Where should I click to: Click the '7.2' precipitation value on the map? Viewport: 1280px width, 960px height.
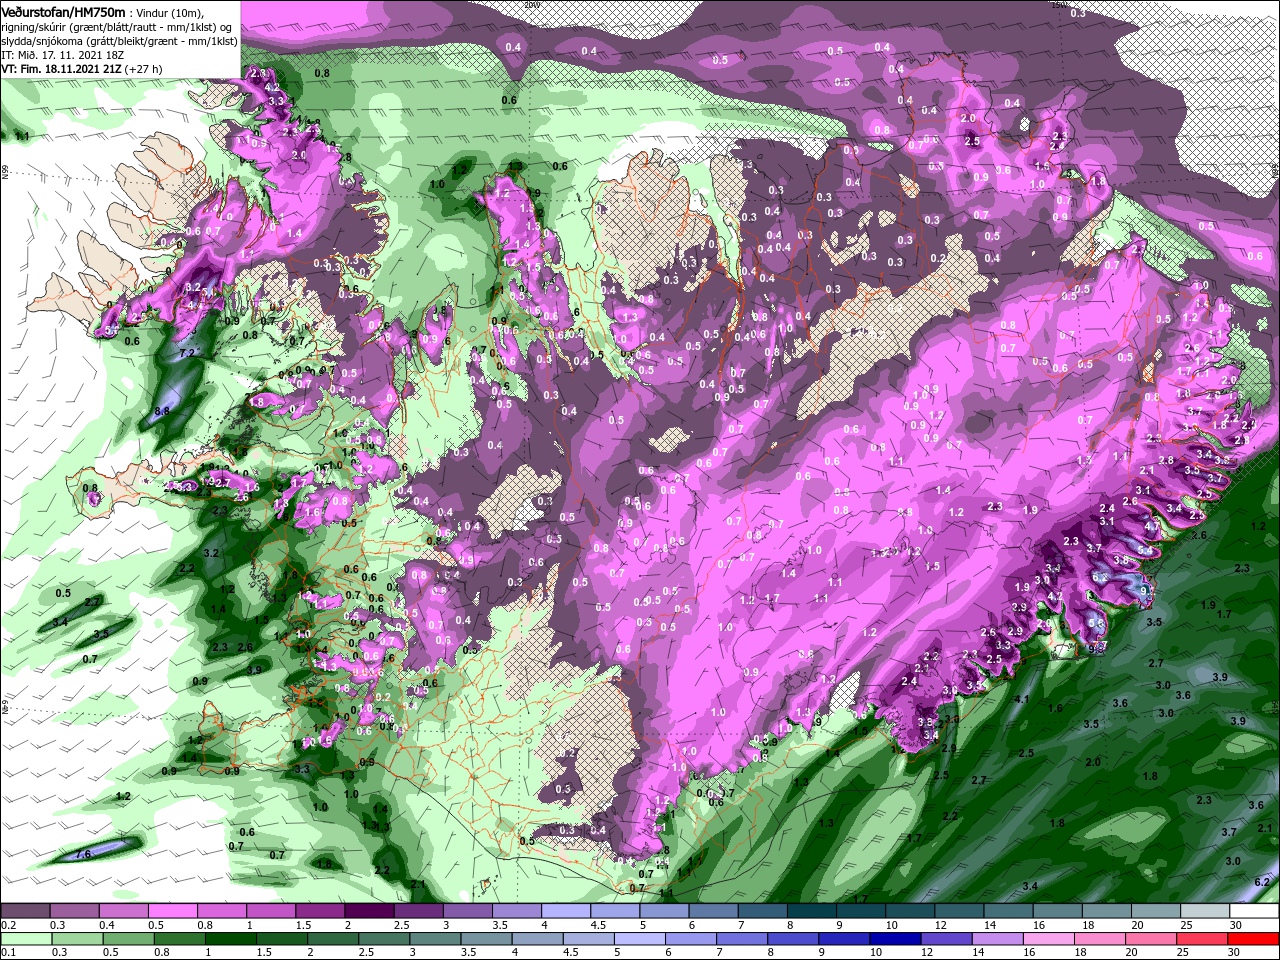tap(187, 353)
